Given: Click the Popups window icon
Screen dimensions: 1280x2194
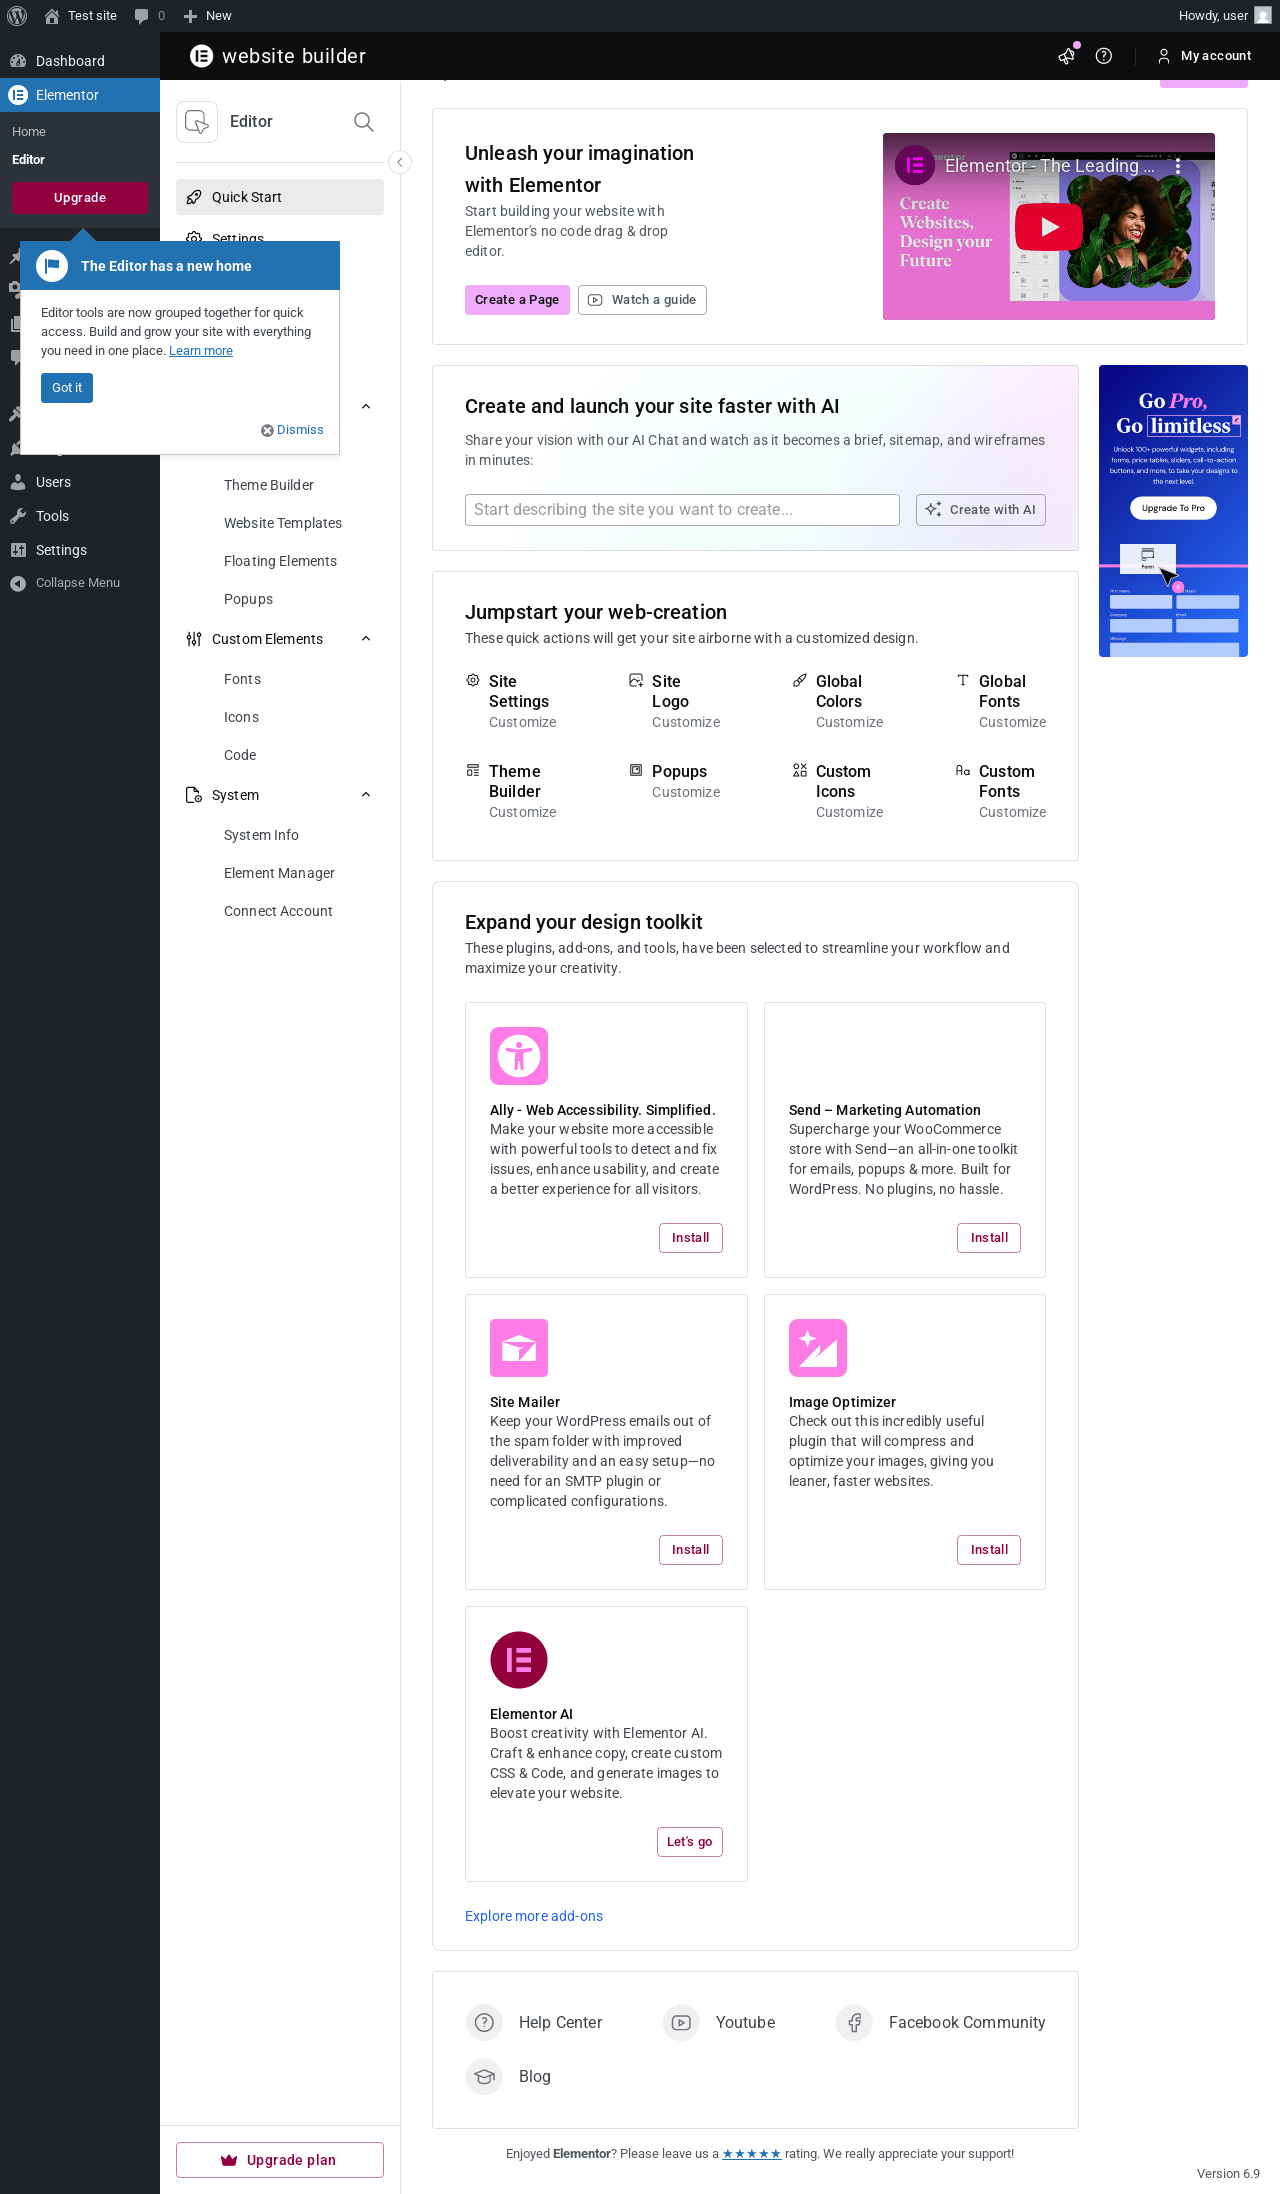Looking at the screenshot, I should tap(636, 771).
